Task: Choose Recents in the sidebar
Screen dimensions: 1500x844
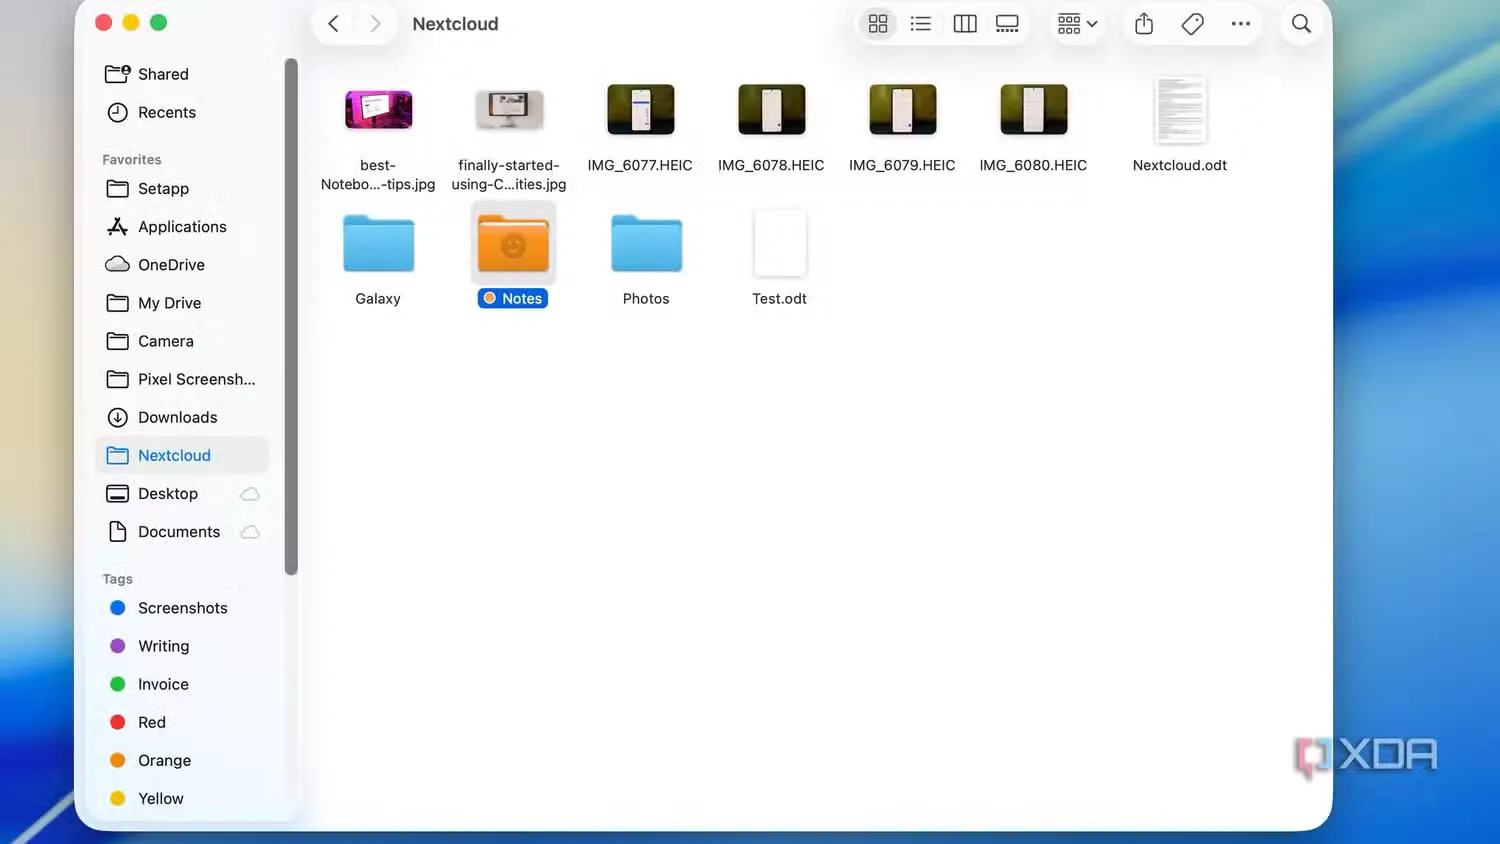Action: 166,112
